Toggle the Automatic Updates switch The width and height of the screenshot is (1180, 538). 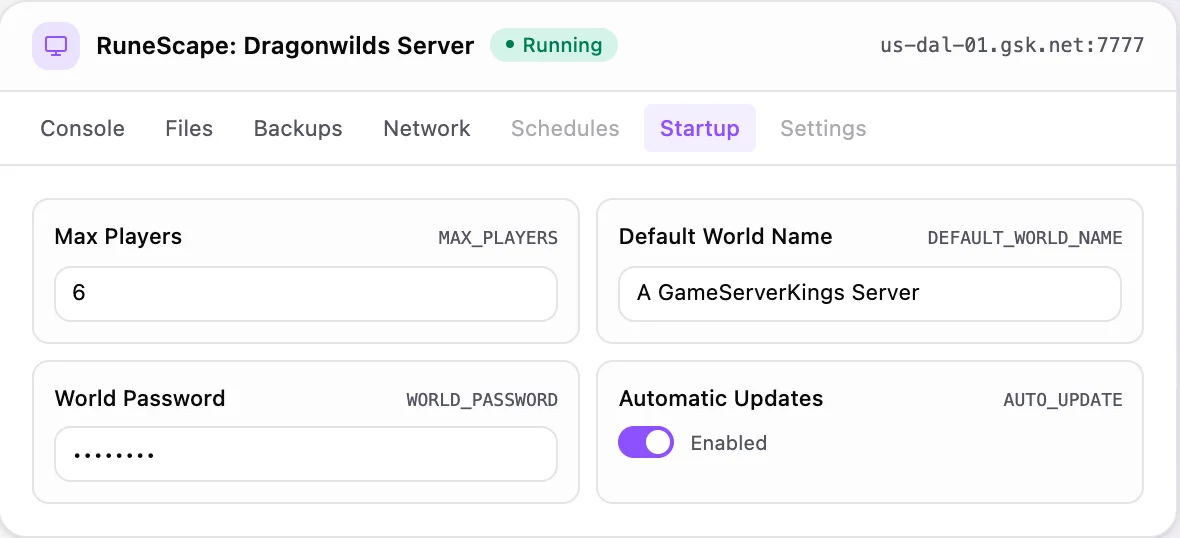pos(646,442)
